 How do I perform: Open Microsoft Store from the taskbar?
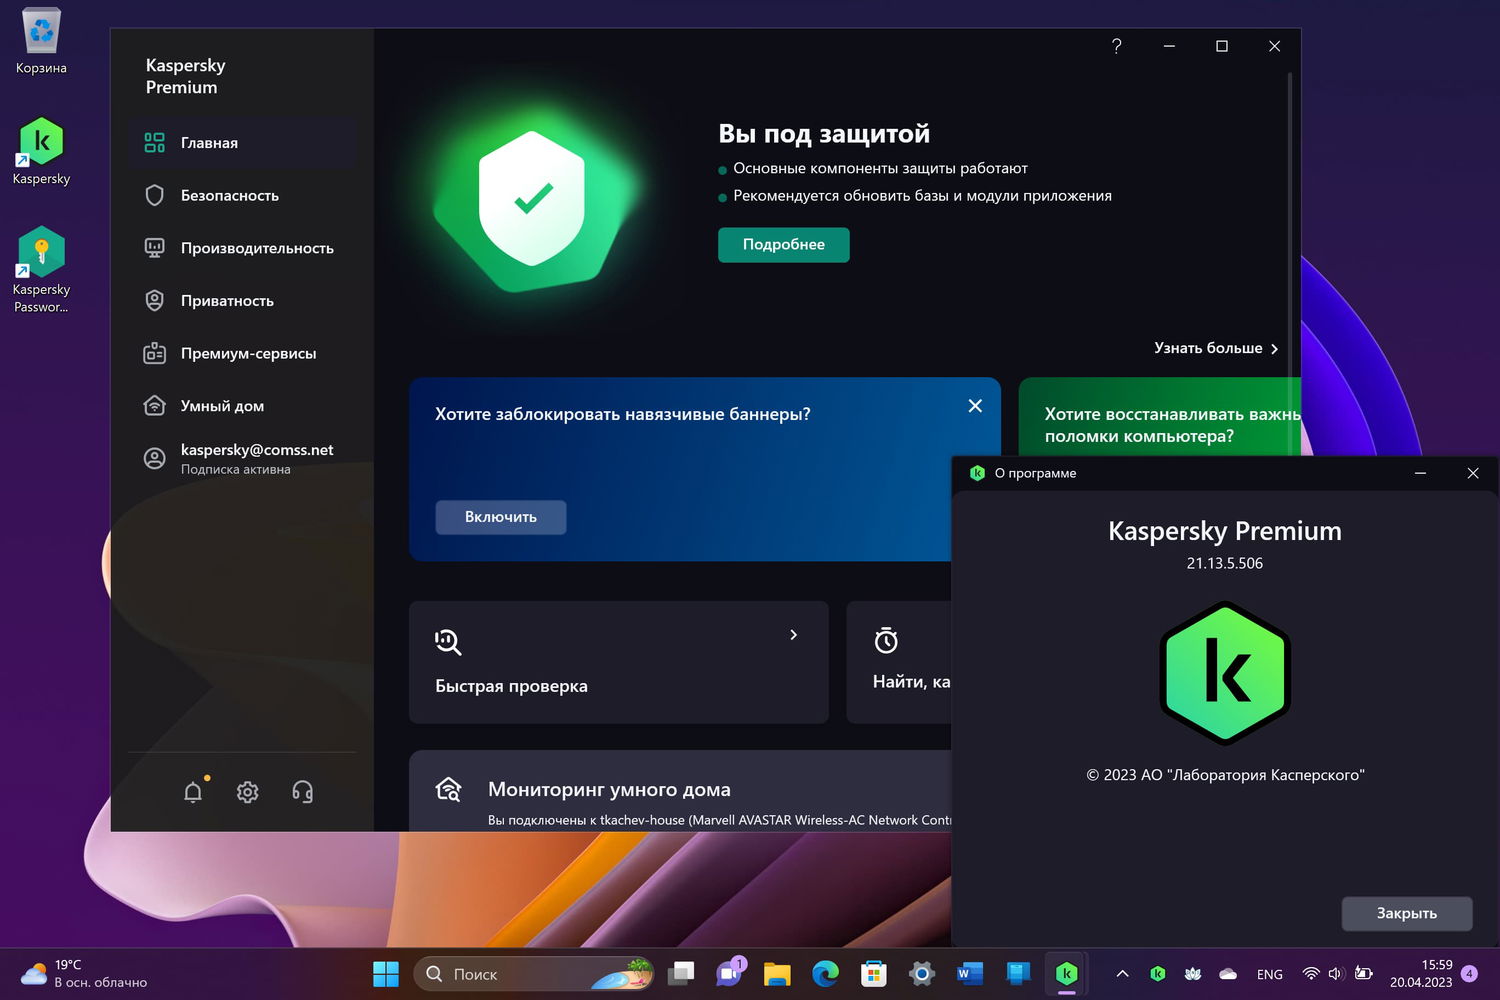click(874, 974)
